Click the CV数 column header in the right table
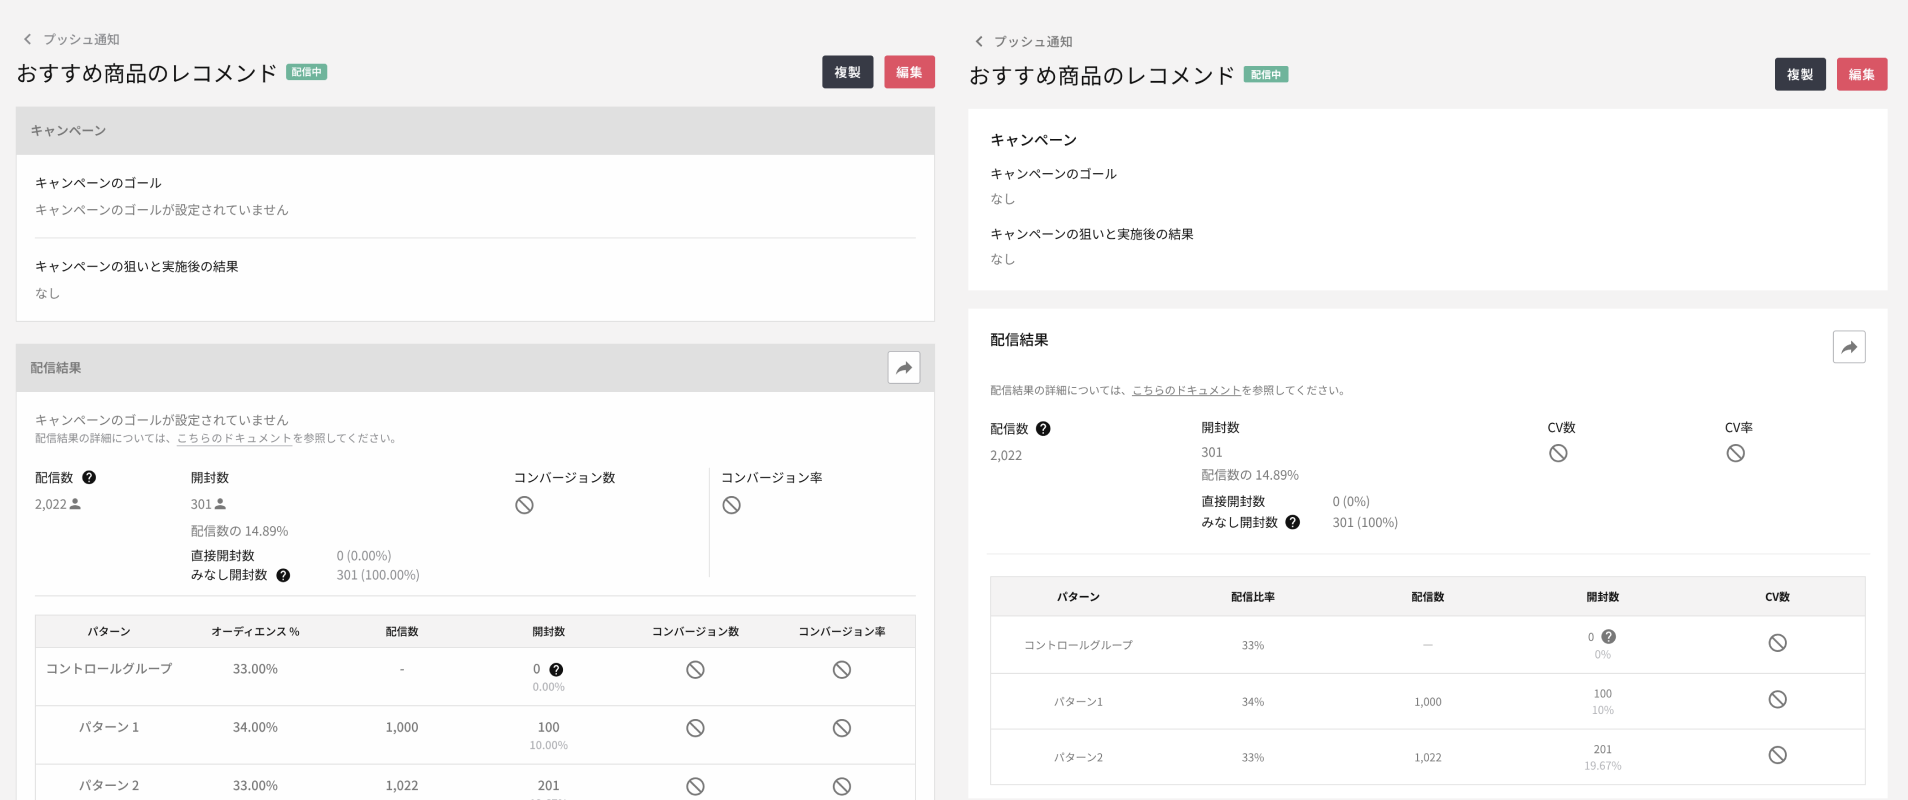 [1777, 597]
